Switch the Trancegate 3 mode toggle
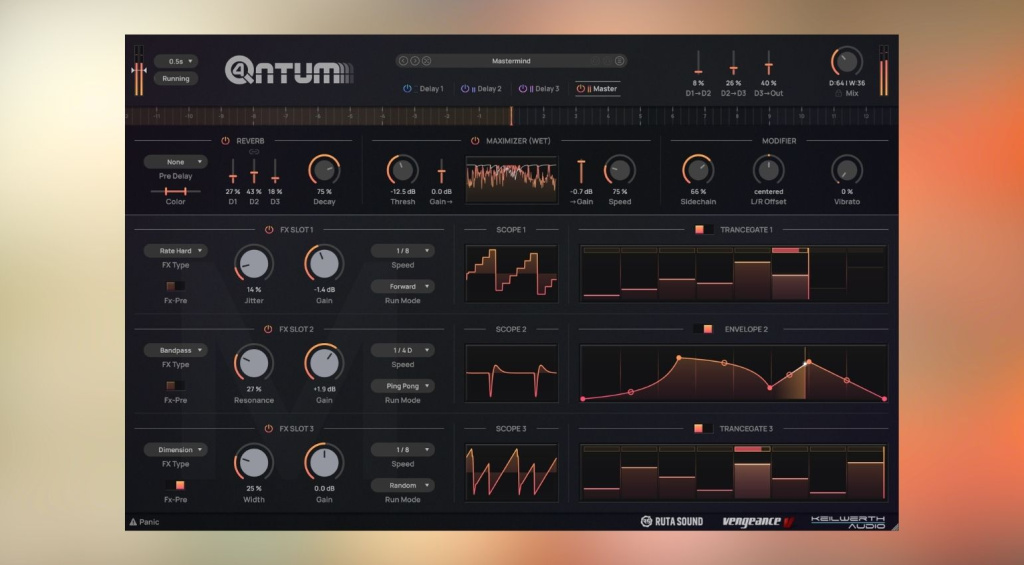Image resolution: width=1024 pixels, height=565 pixels. [703, 428]
